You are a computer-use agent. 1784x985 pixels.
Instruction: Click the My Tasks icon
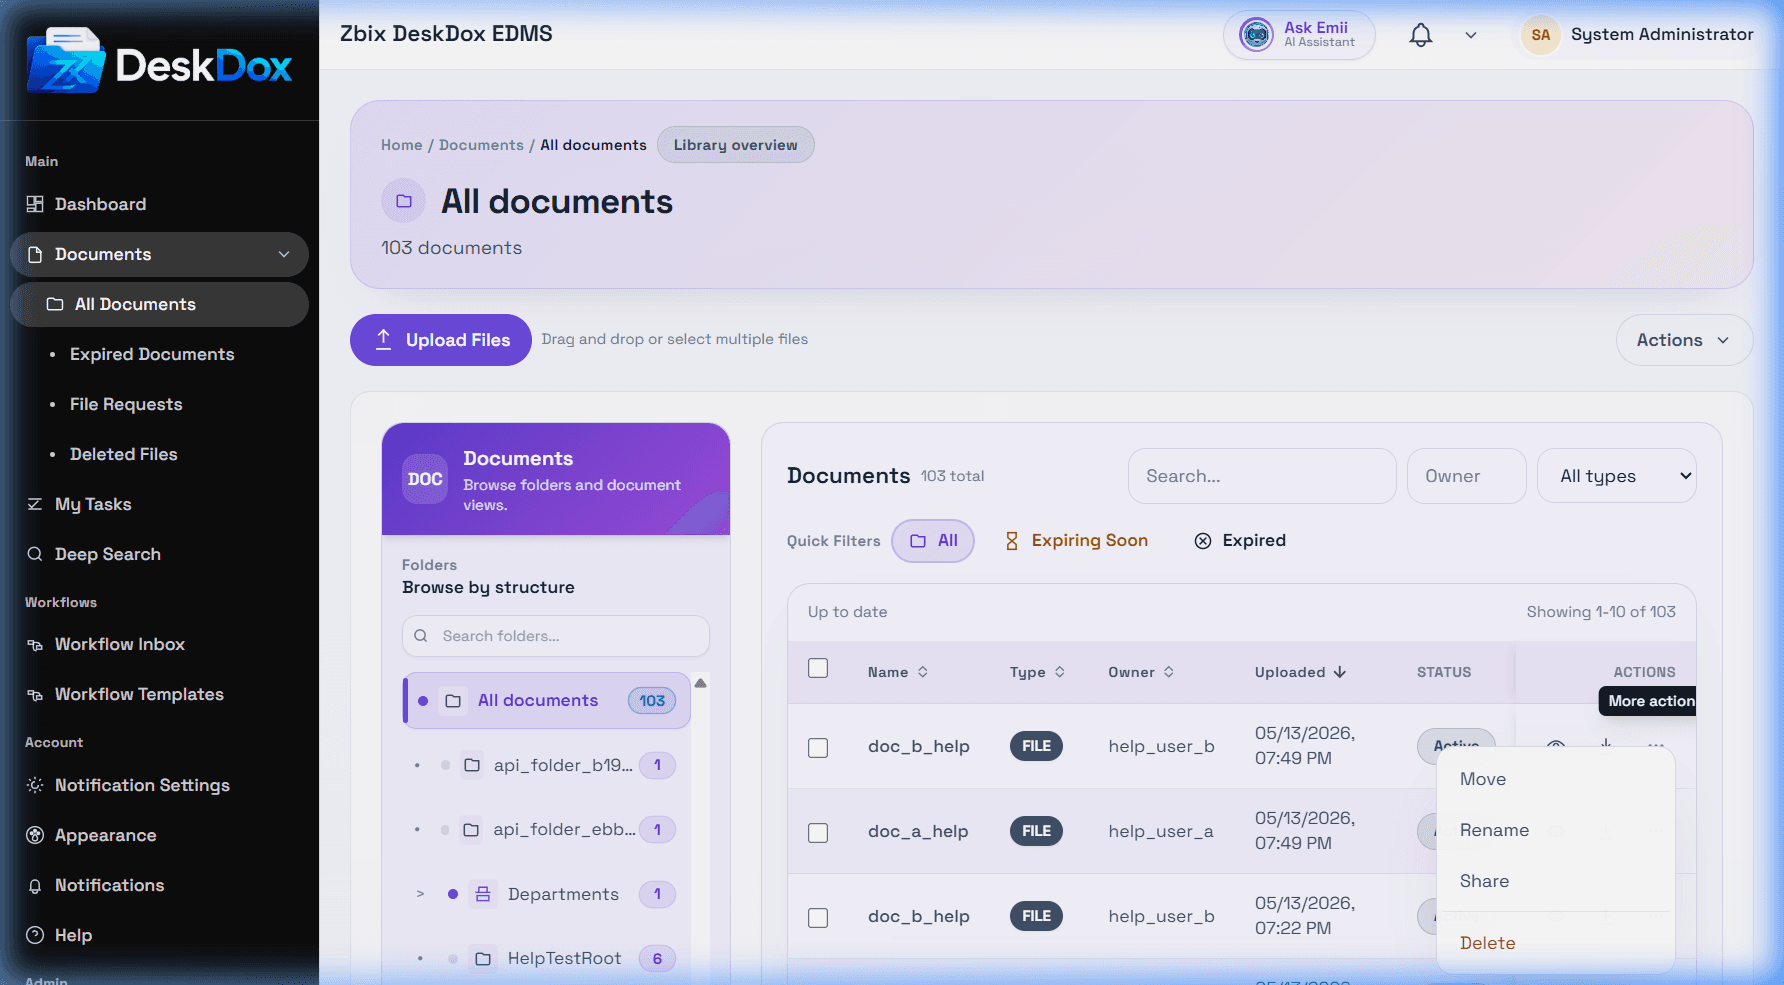click(35, 504)
